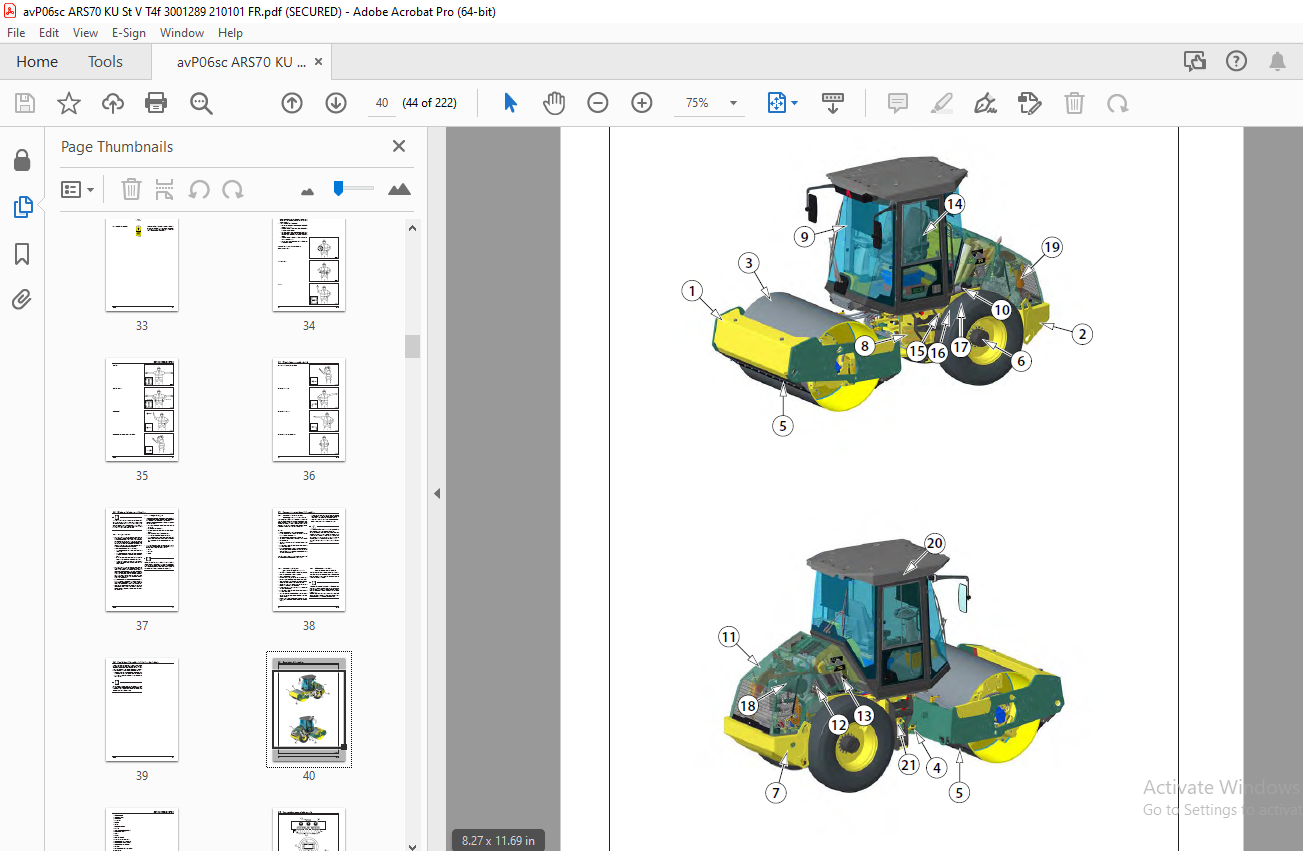Close the avP06sc ARS70 document tab

[x=319, y=61]
